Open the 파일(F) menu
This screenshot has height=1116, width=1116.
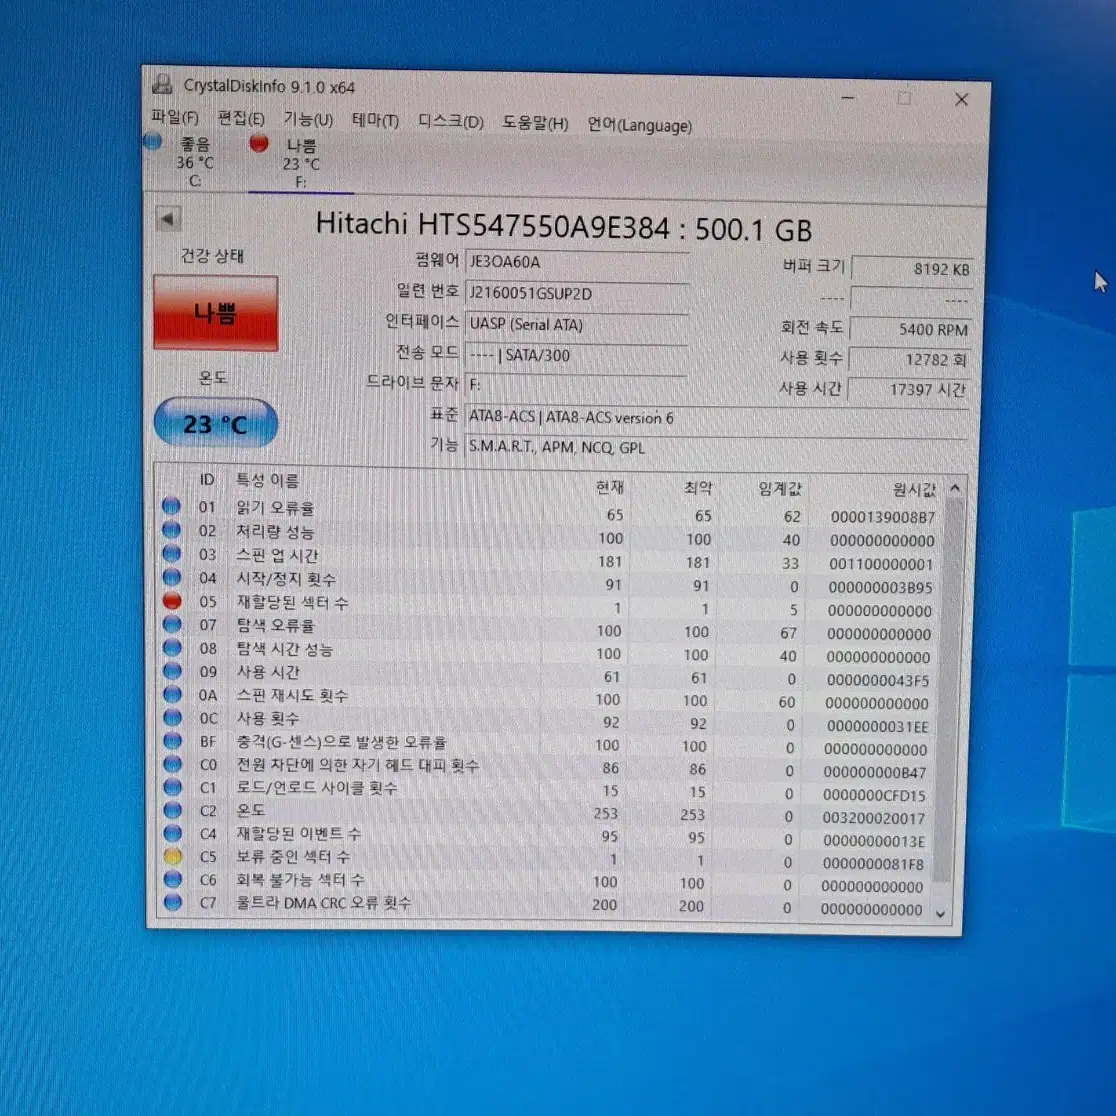(174, 117)
